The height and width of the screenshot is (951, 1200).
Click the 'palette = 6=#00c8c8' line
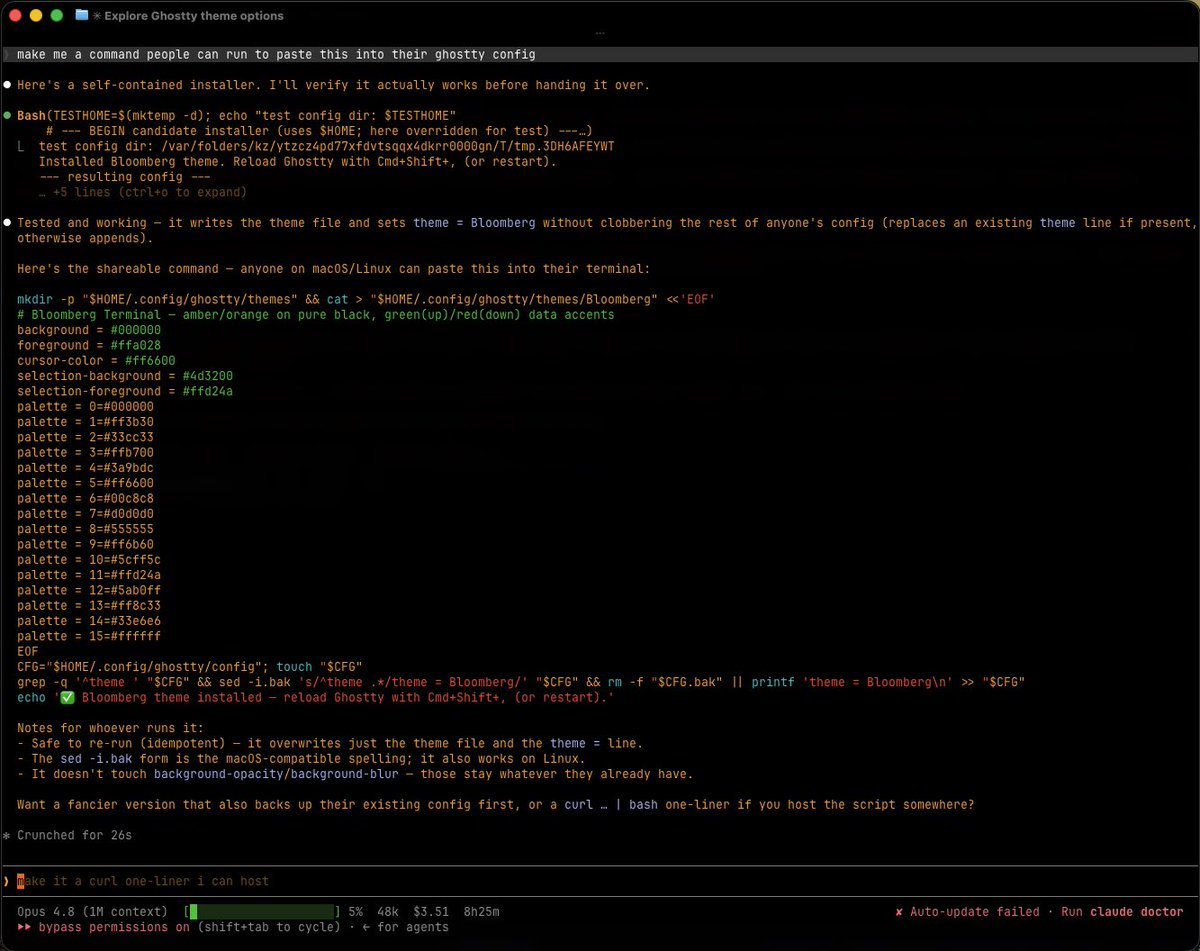point(85,498)
